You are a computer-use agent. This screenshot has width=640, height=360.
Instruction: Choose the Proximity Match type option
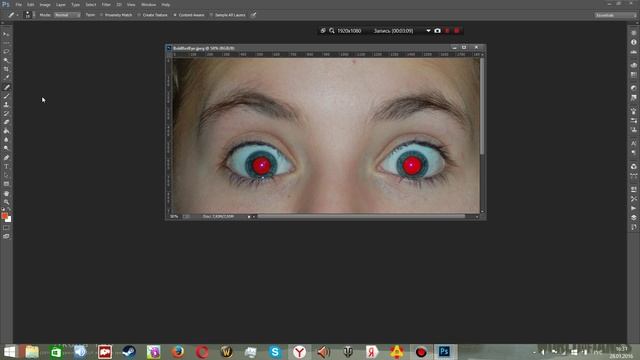[x=116, y=15]
